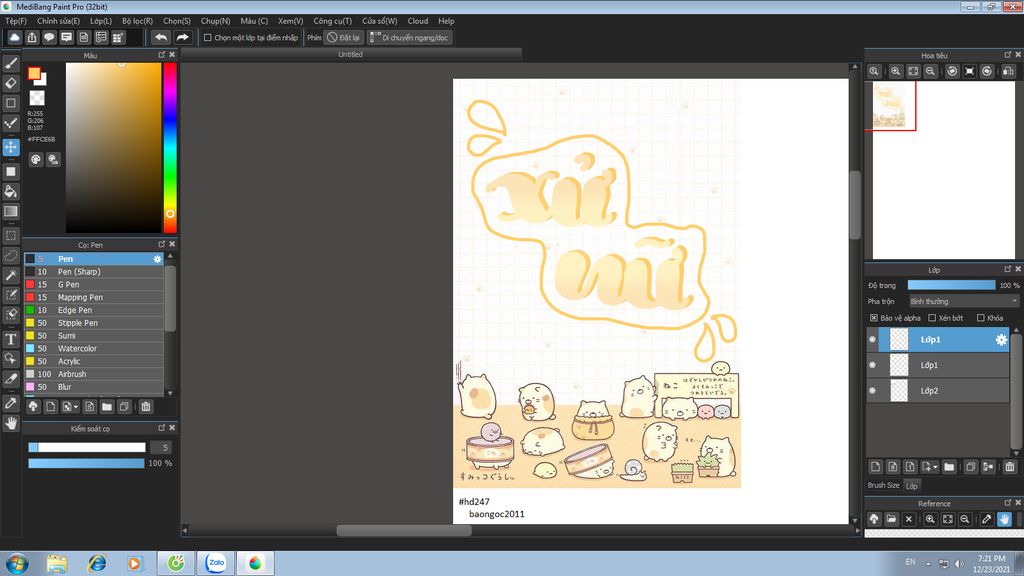Select the rectangular Selection tool
The height and width of the screenshot is (576, 1024).
10,235
